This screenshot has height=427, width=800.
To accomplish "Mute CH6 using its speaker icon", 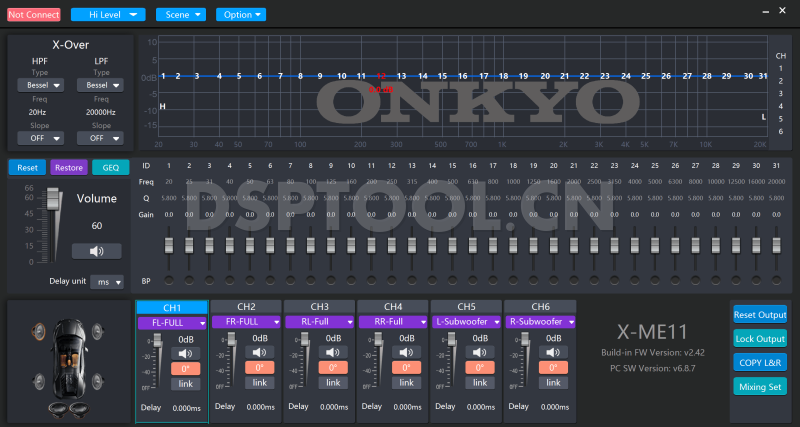I will [552, 353].
